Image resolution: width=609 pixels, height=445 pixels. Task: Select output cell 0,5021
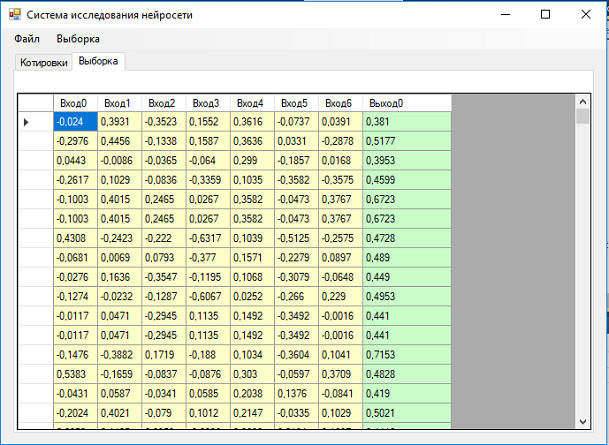(x=407, y=413)
